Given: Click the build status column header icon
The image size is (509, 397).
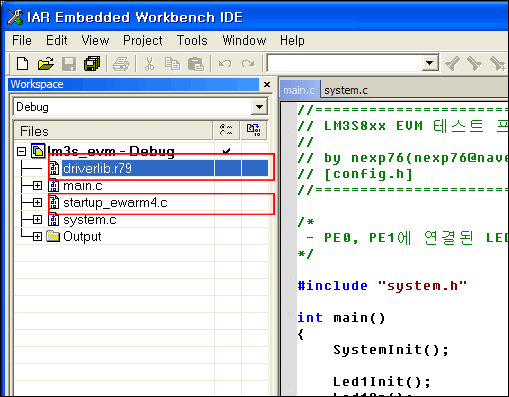Looking at the screenshot, I should click(254, 130).
